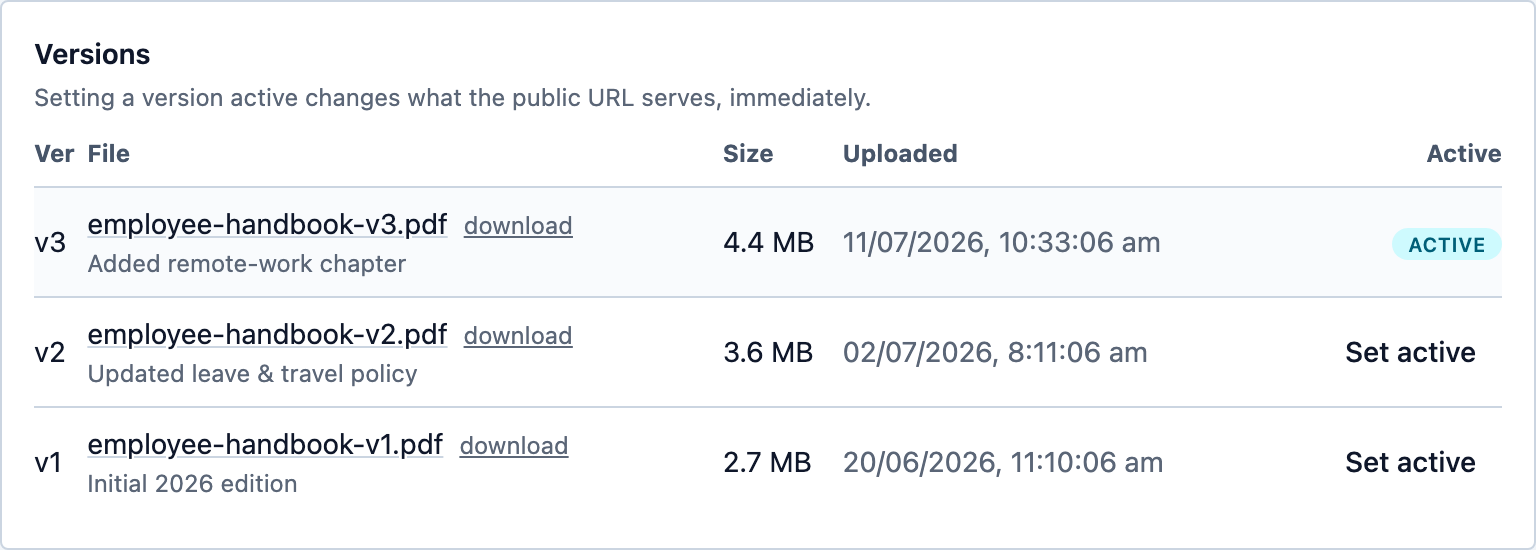Download the v1 handbook file
This screenshot has width=1536, height=550.
pos(514,446)
